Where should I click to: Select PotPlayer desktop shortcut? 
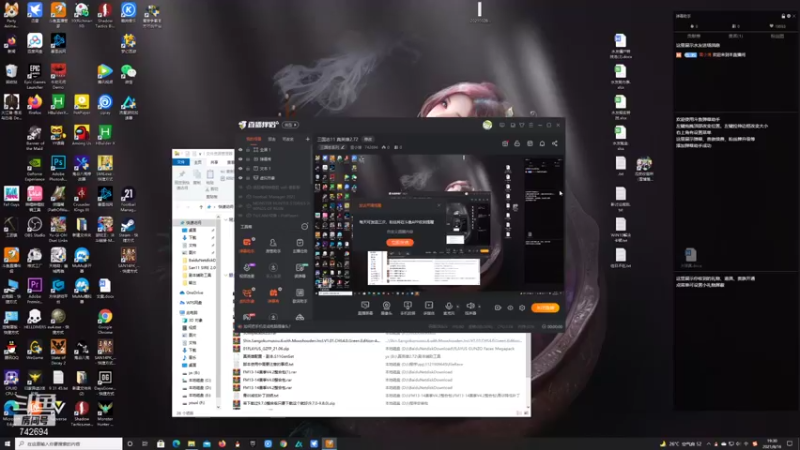(82, 105)
